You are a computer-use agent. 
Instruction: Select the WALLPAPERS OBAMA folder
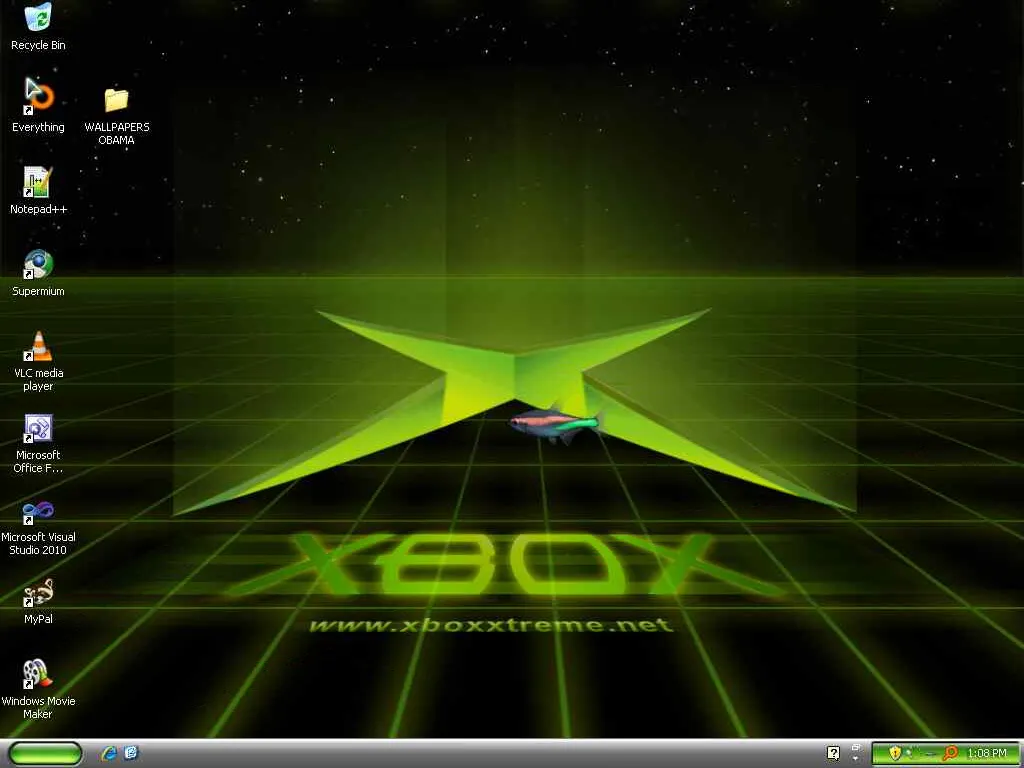(116, 116)
